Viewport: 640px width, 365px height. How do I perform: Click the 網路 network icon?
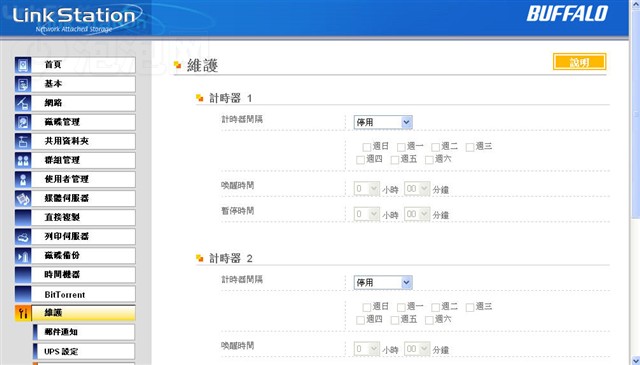(x=23, y=103)
